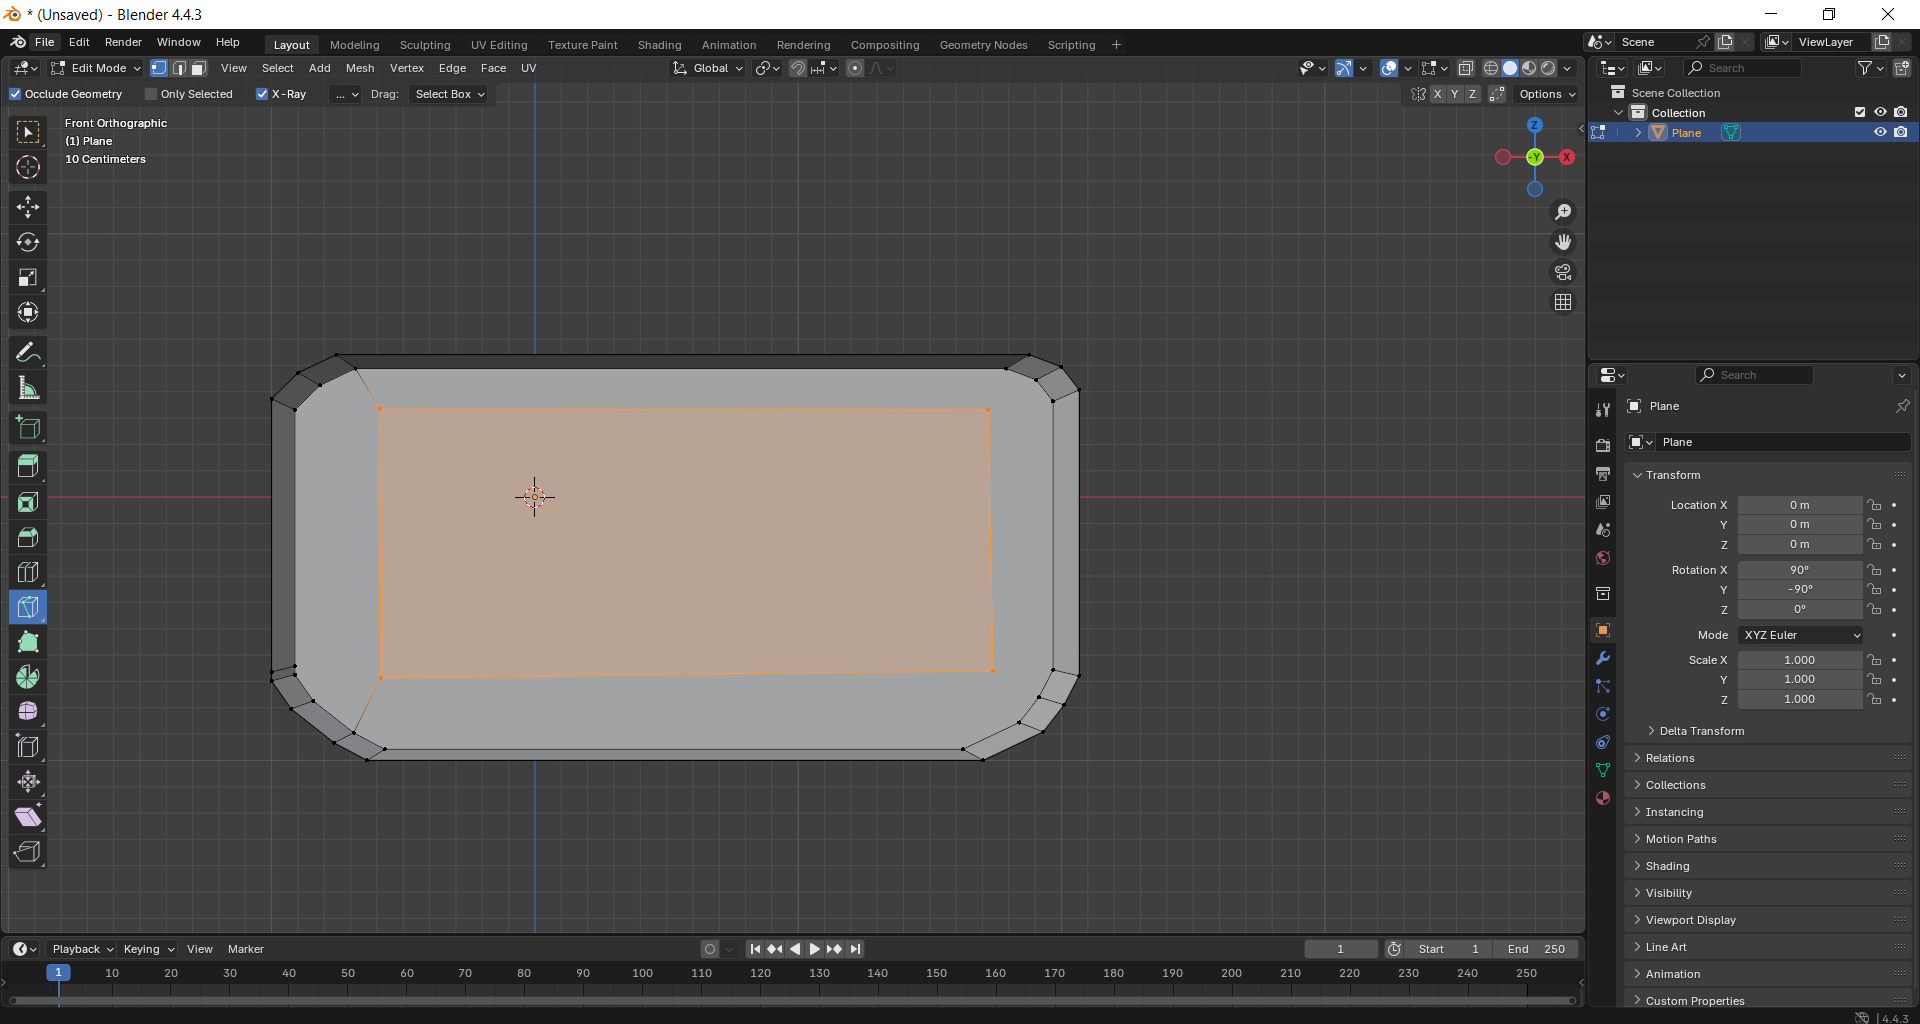Viewport: 1920px width, 1024px height.
Task: Open the Render properties tab
Action: (1603, 445)
